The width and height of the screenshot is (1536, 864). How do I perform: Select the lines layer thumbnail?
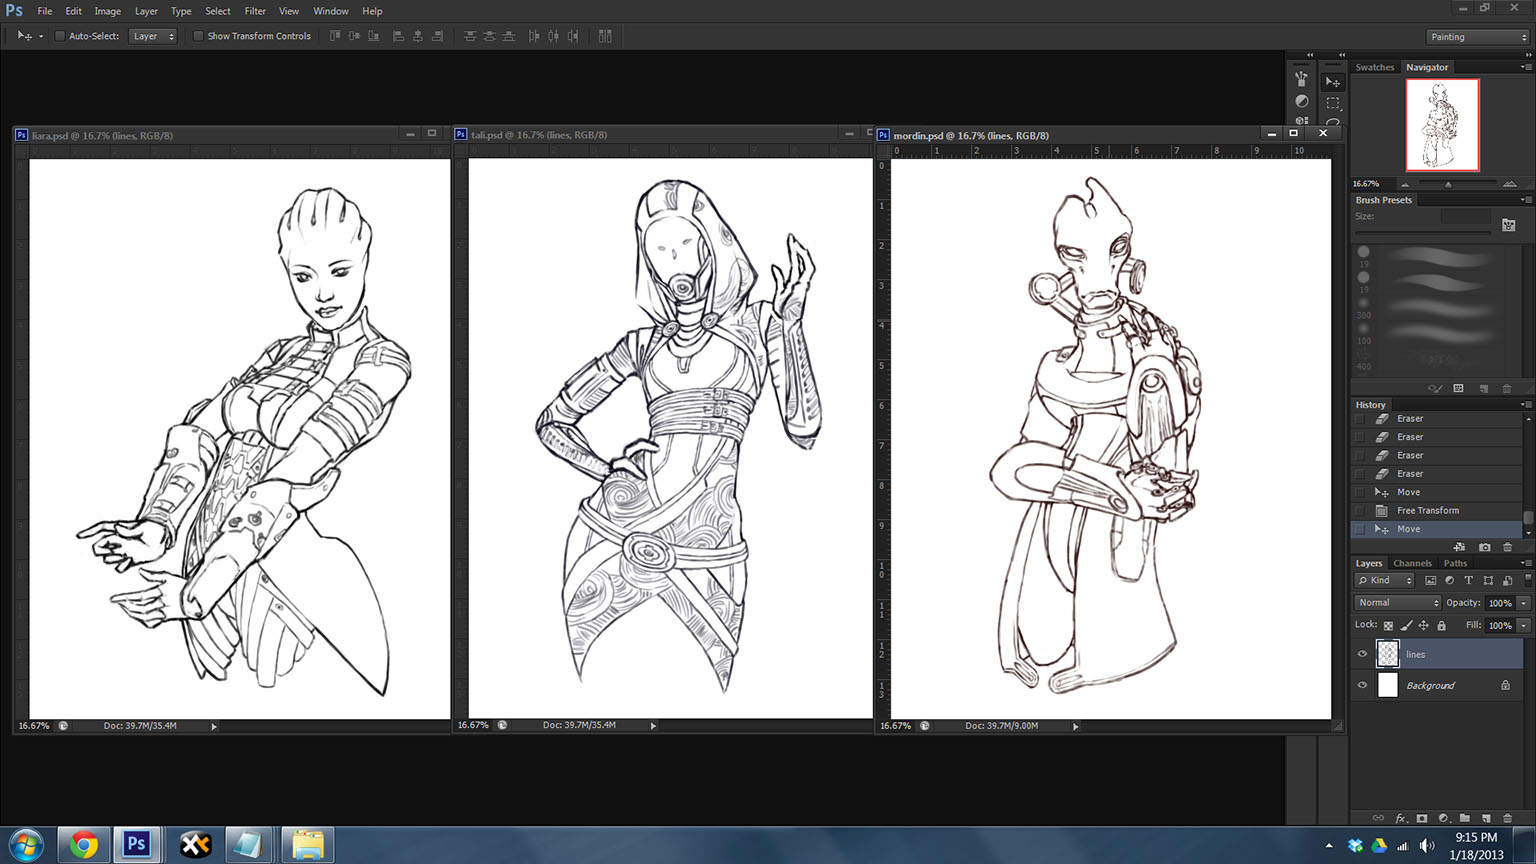[1388, 654]
